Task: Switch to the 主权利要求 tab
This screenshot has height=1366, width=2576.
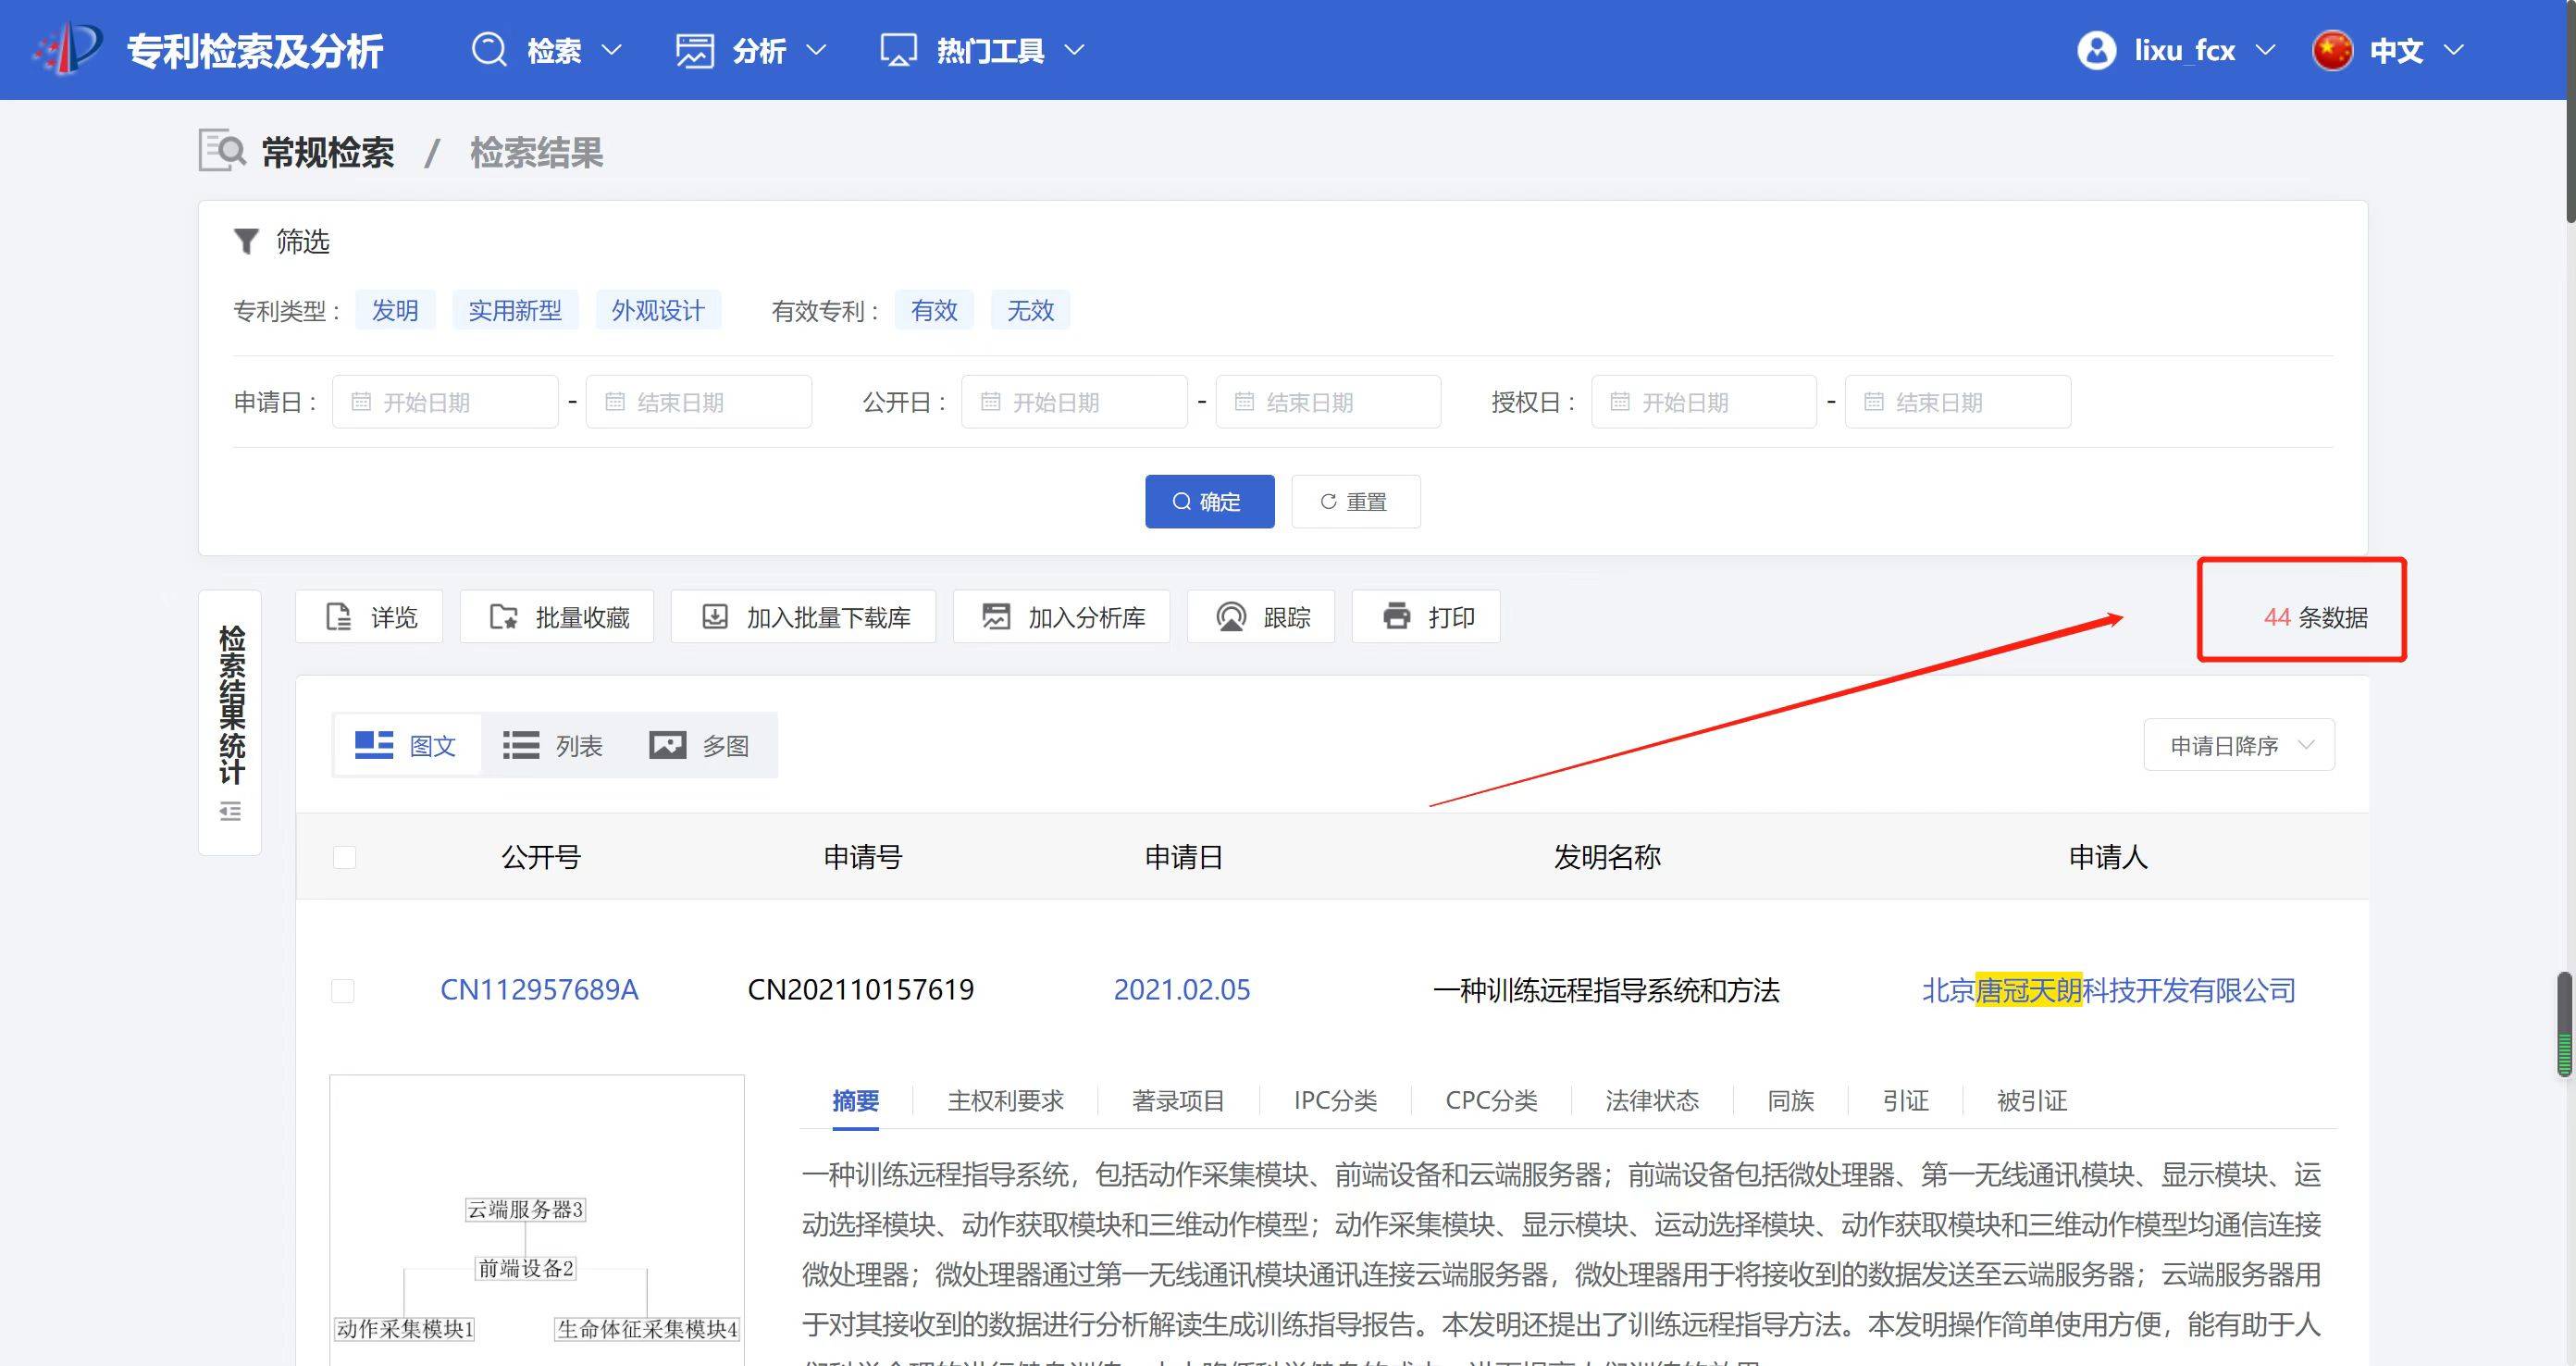Action: tap(1005, 1101)
